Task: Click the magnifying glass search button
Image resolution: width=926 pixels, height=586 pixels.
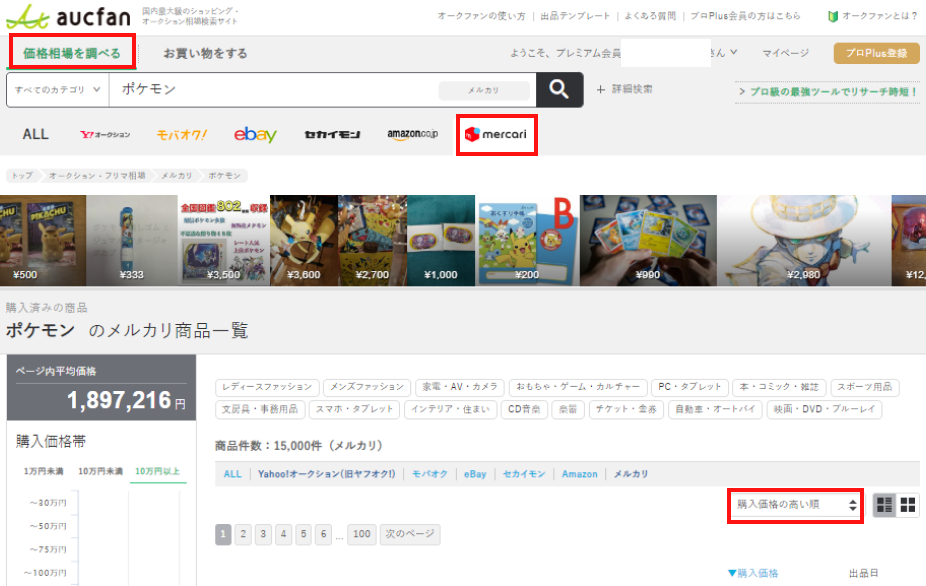Action: point(559,89)
